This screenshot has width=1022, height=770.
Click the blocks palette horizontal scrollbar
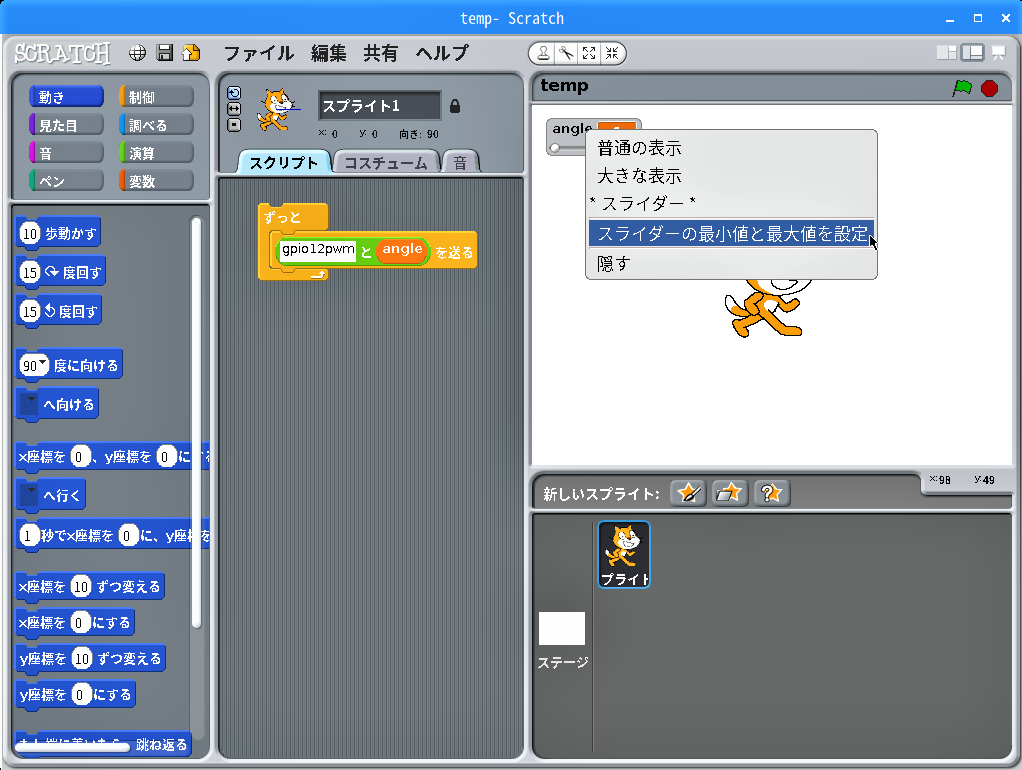pyautogui.click(x=72, y=747)
